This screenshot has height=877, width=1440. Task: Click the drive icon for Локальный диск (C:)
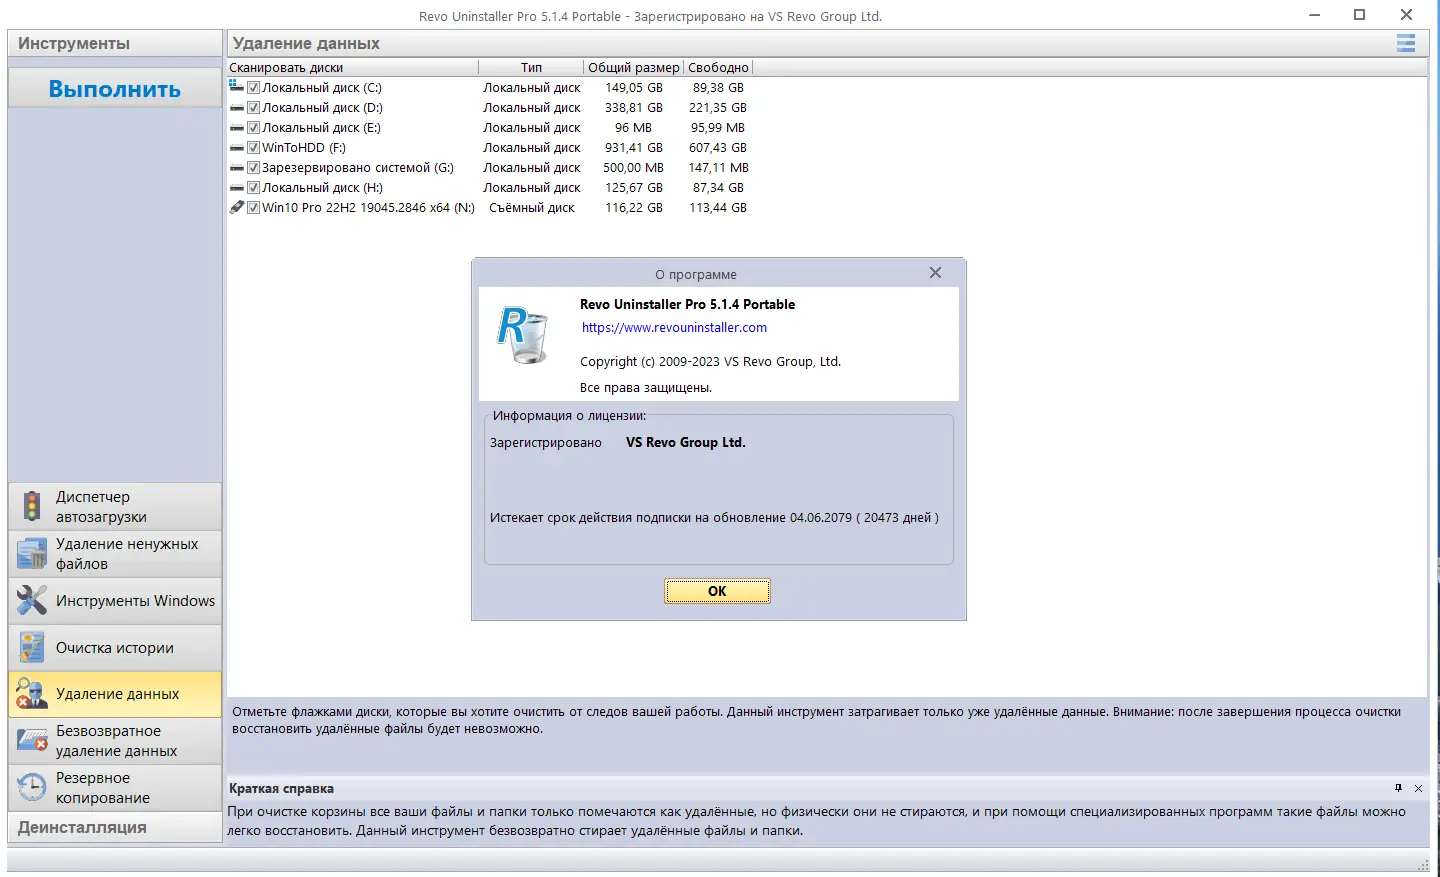(x=237, y=87)
